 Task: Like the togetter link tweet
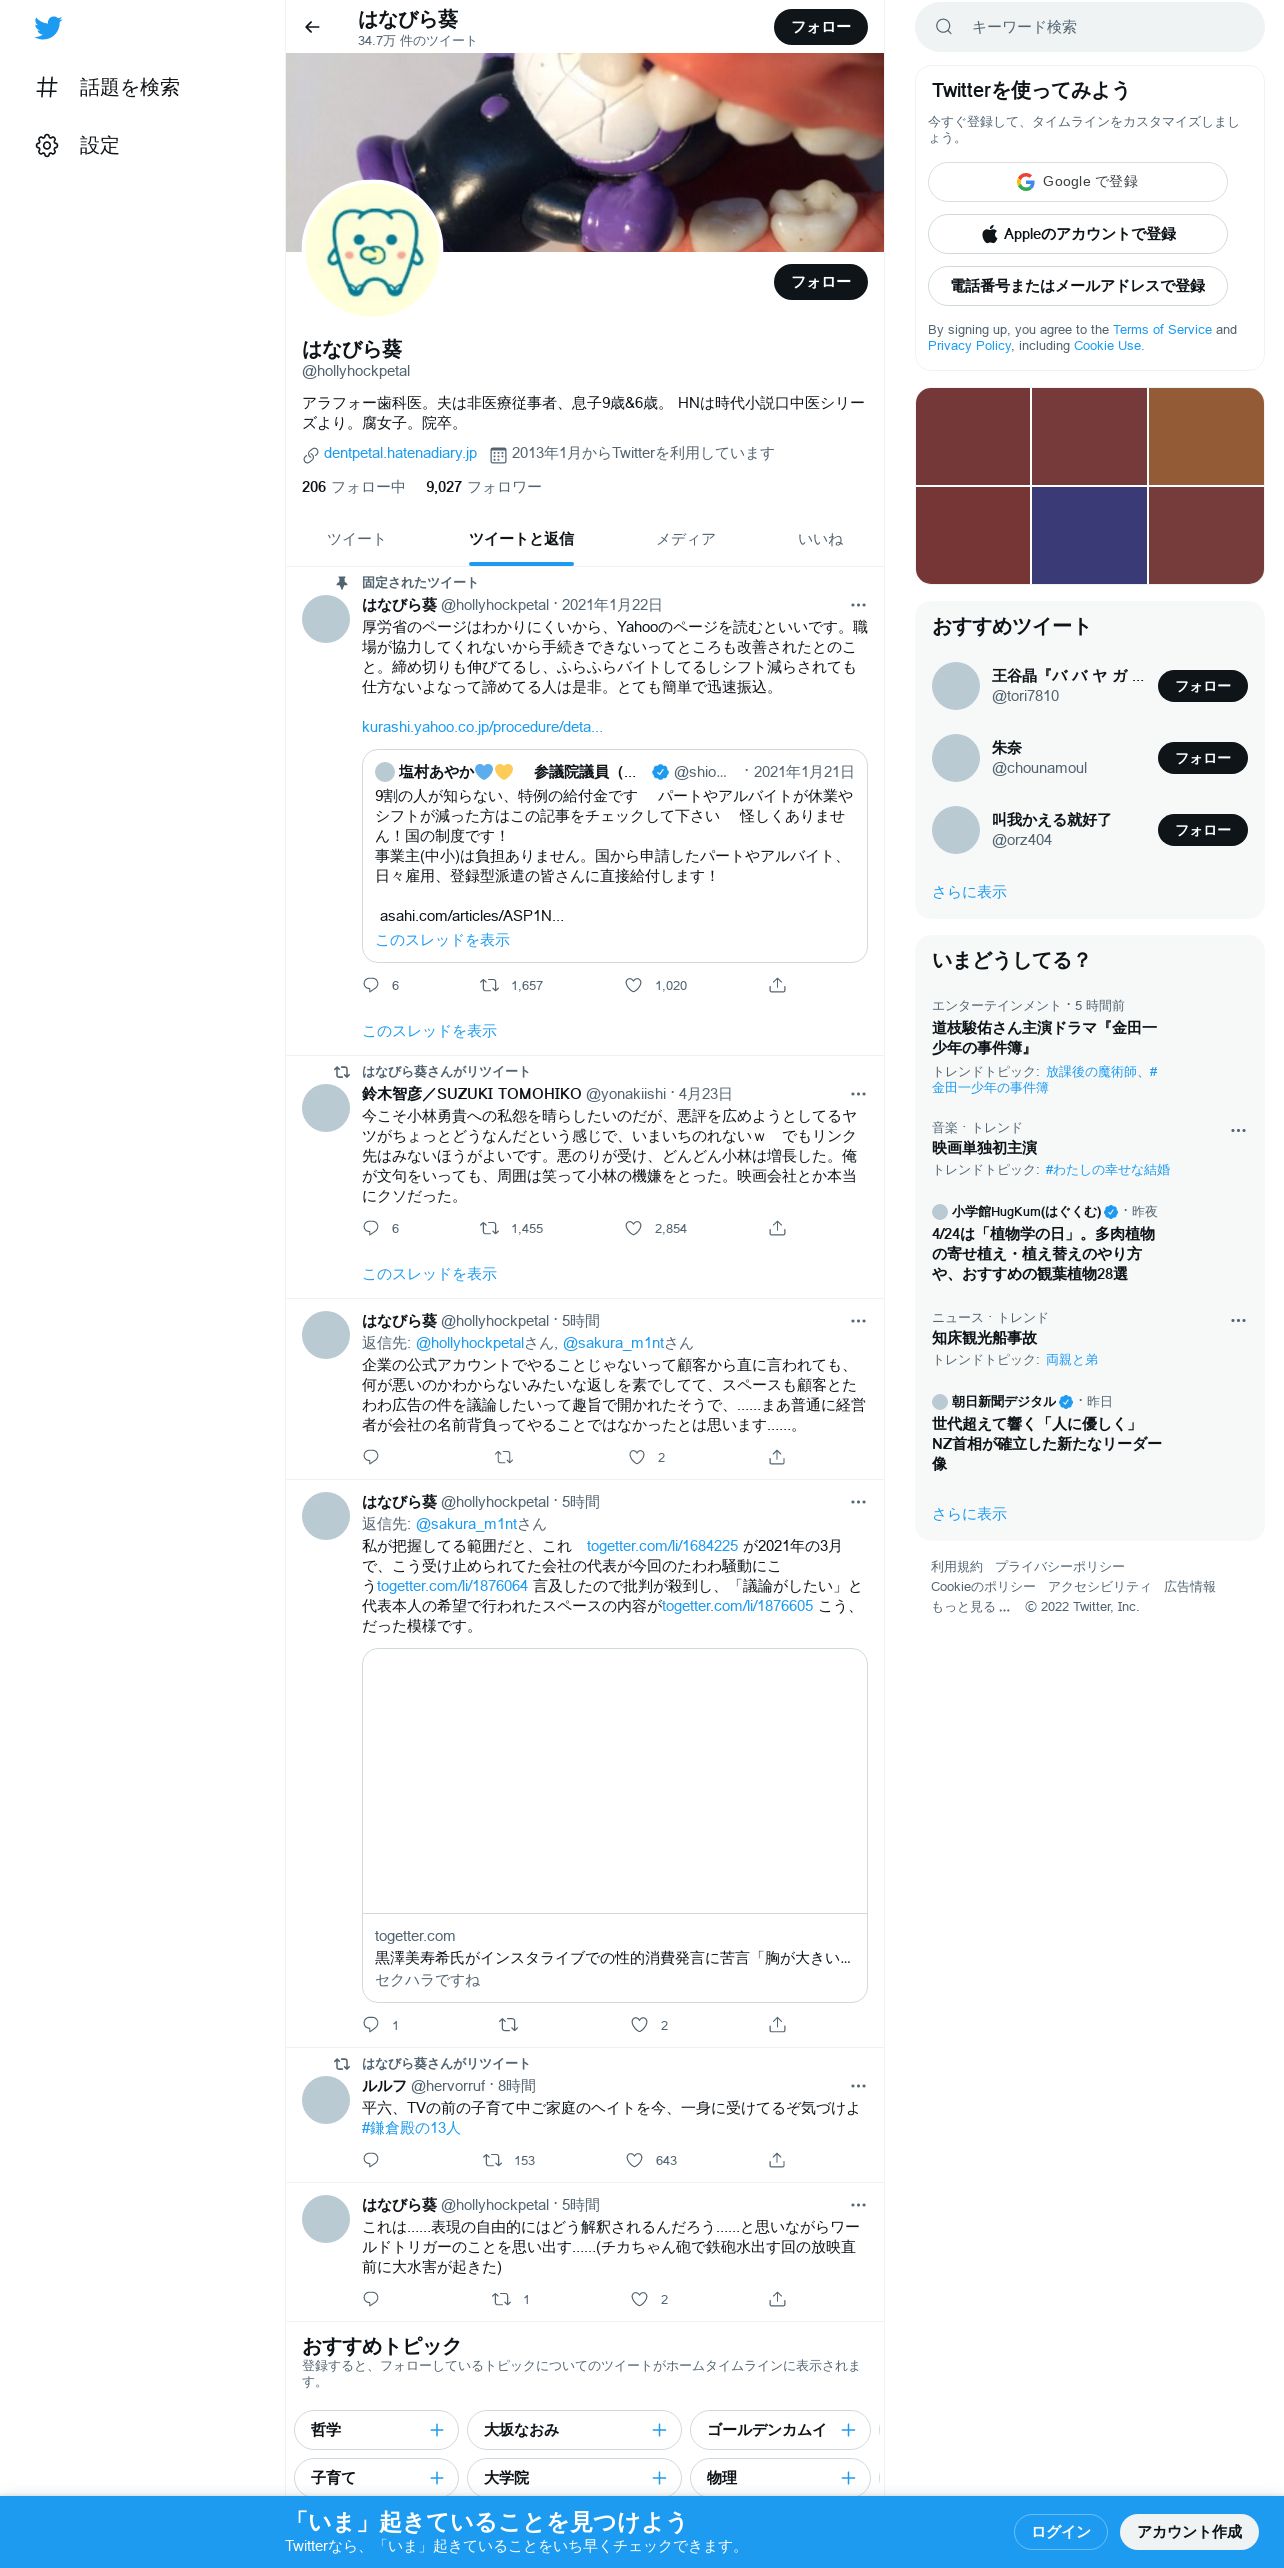click(639, 2025)
